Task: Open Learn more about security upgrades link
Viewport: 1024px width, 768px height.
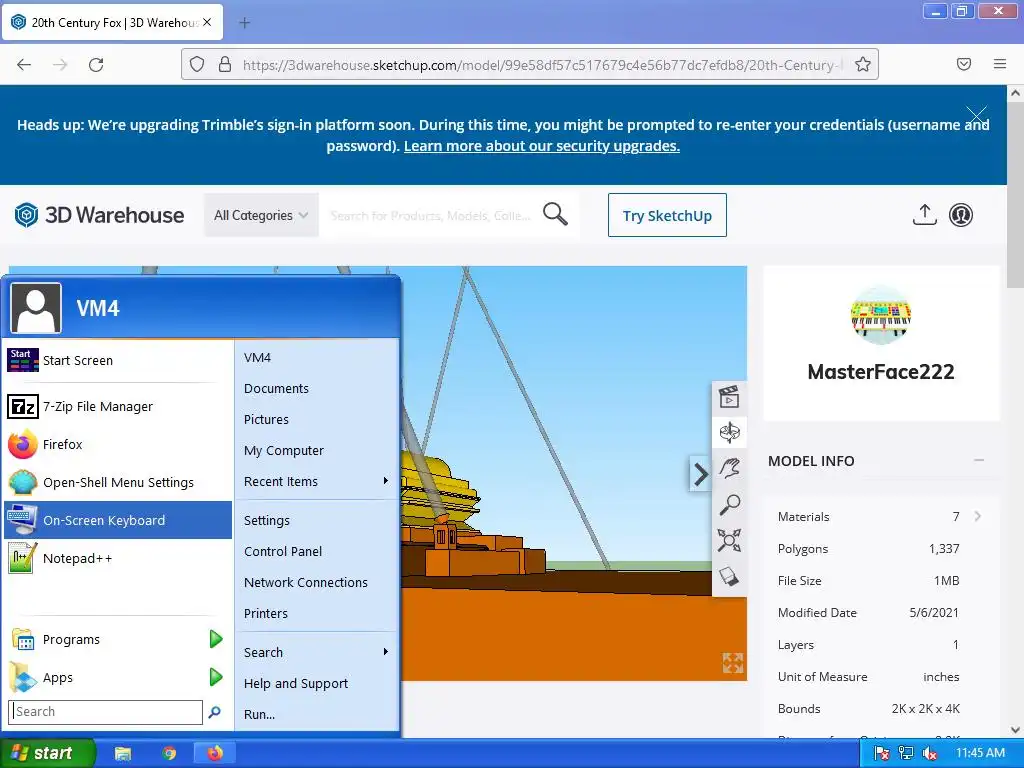Action: [541, 146]
